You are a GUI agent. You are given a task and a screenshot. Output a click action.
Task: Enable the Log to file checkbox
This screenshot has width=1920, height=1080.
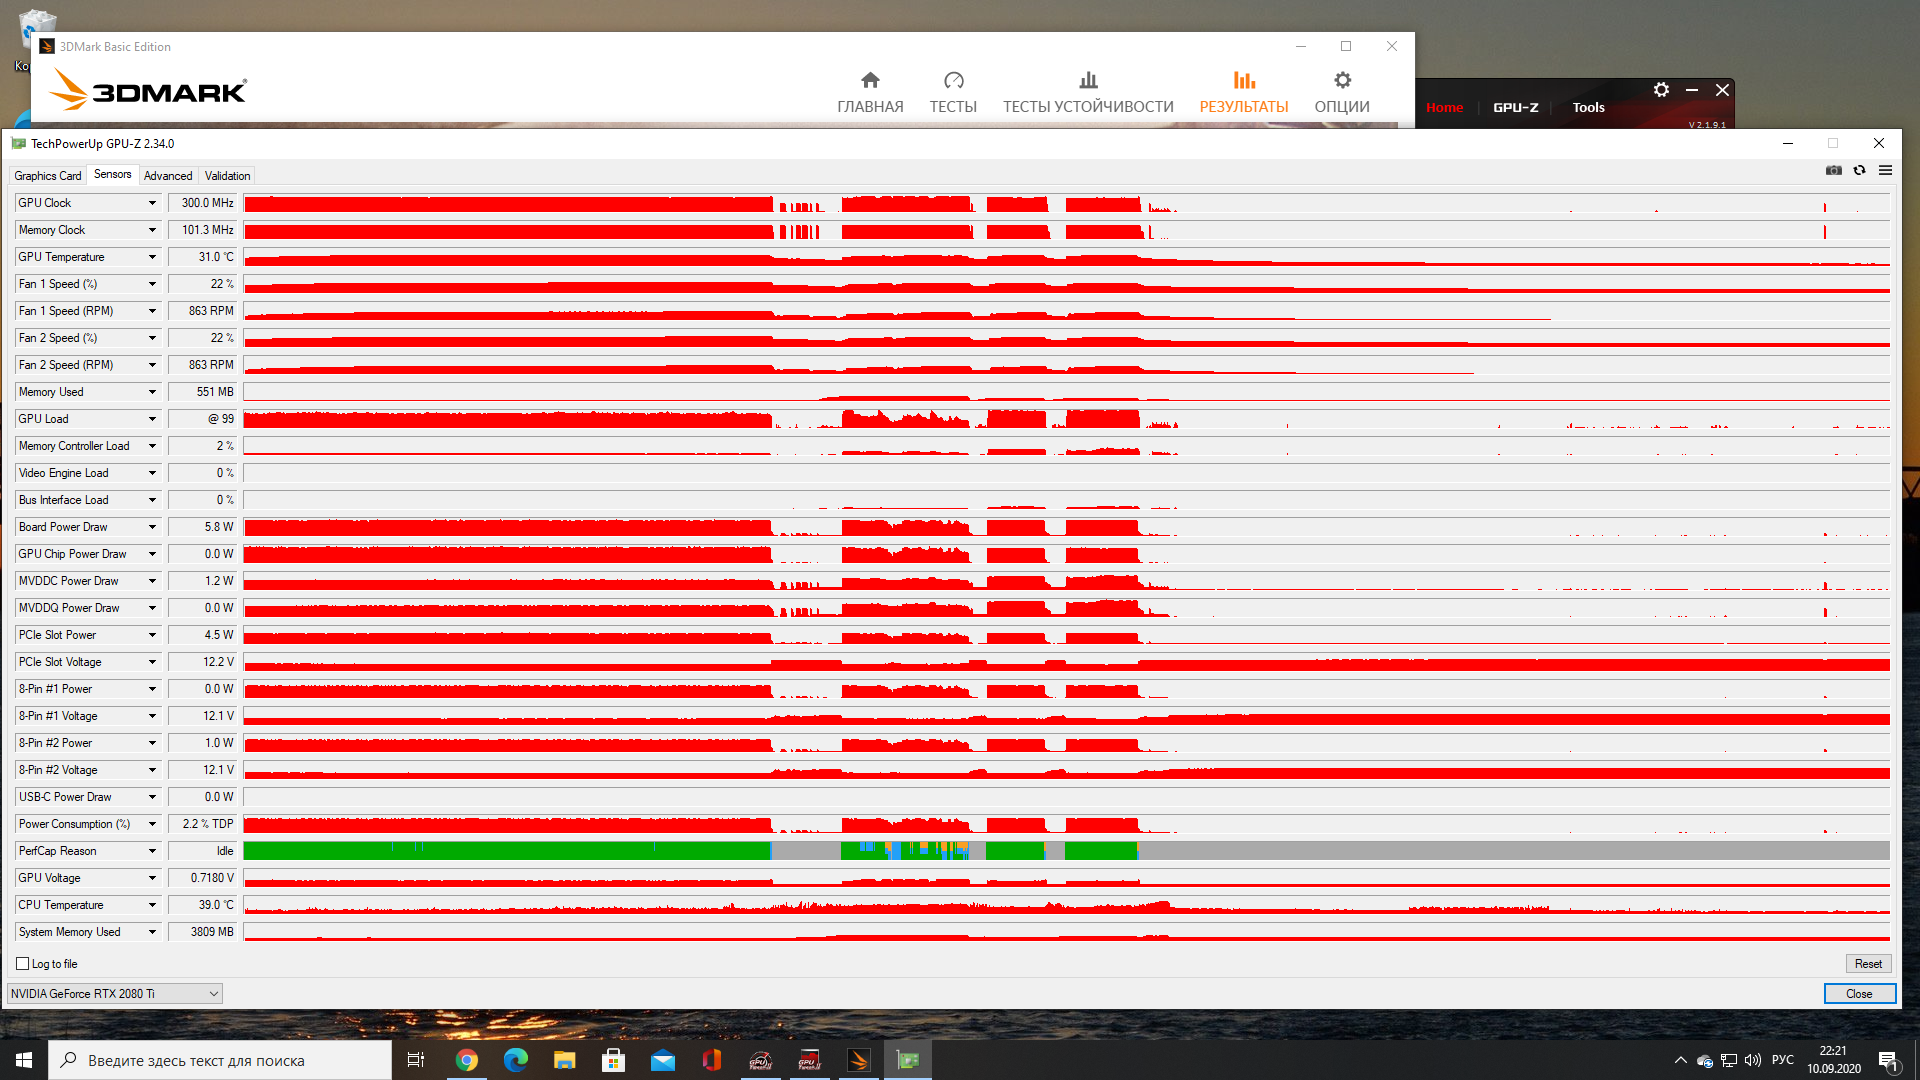click(23, 964)
